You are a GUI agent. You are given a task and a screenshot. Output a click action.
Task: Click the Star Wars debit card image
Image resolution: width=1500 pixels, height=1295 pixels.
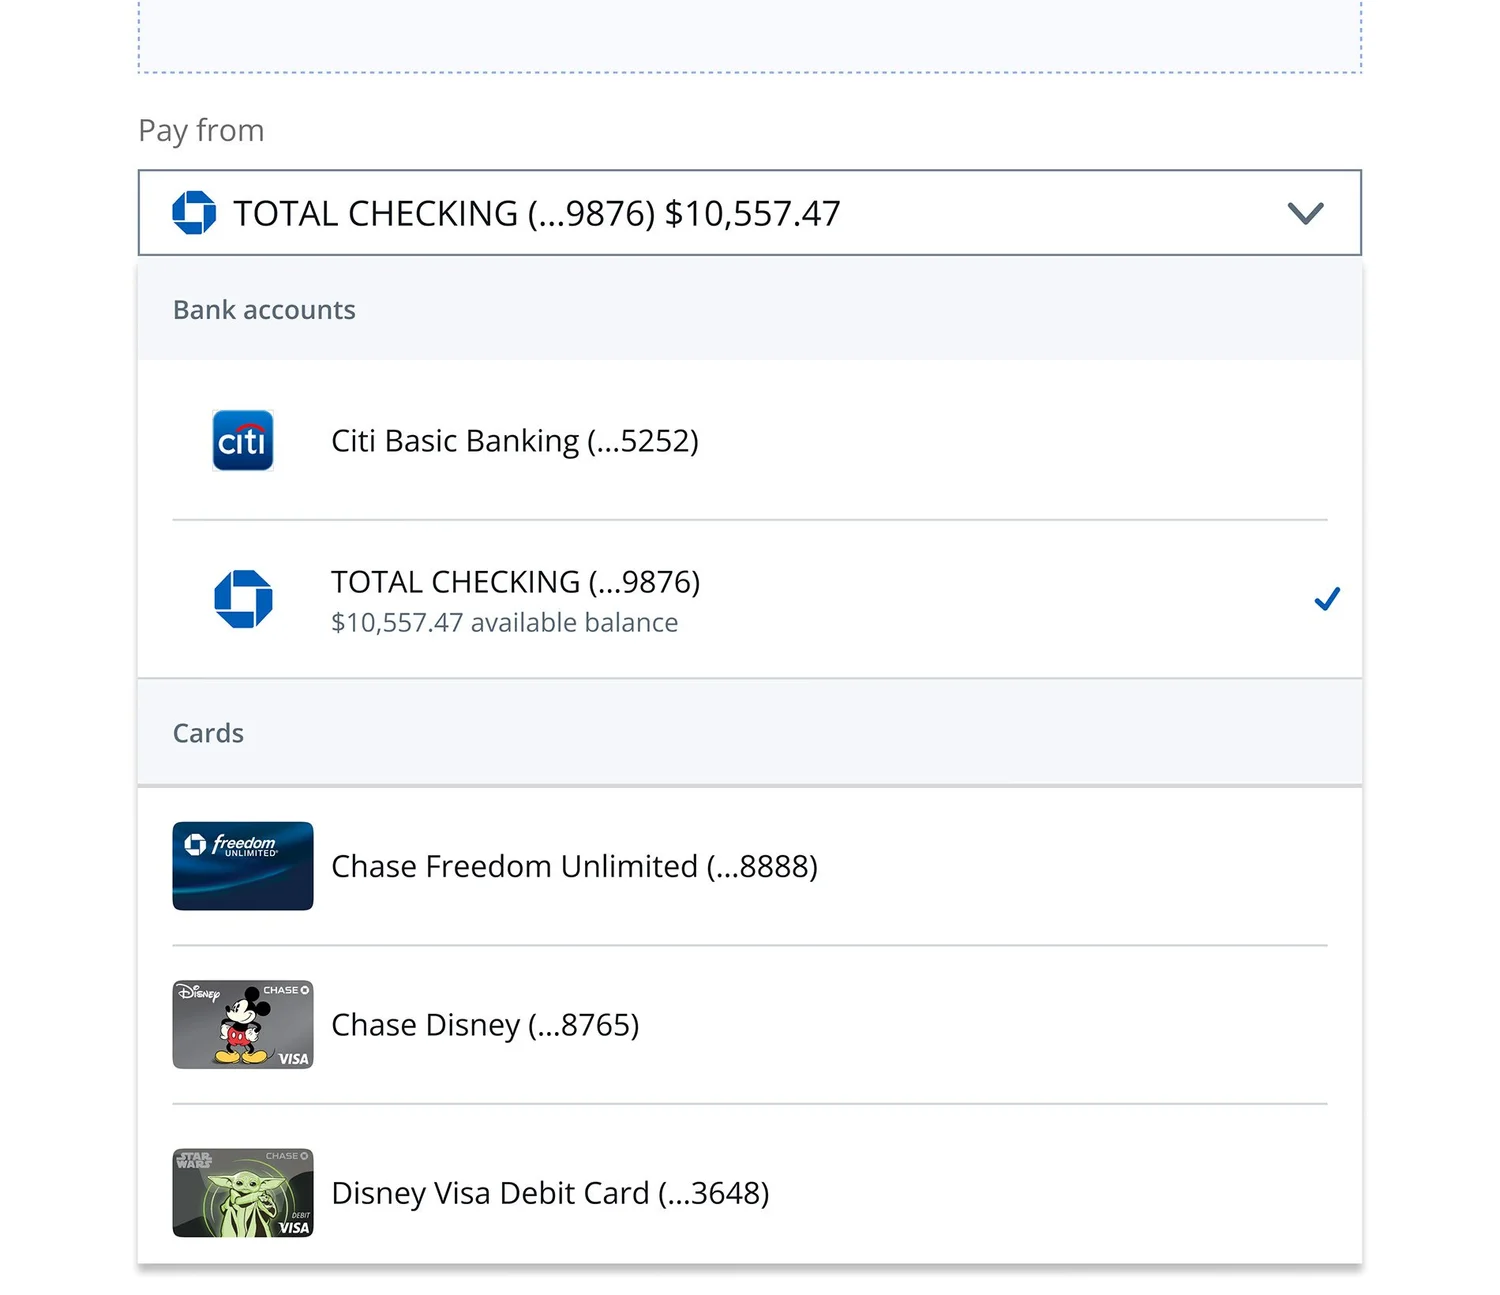243,1193
